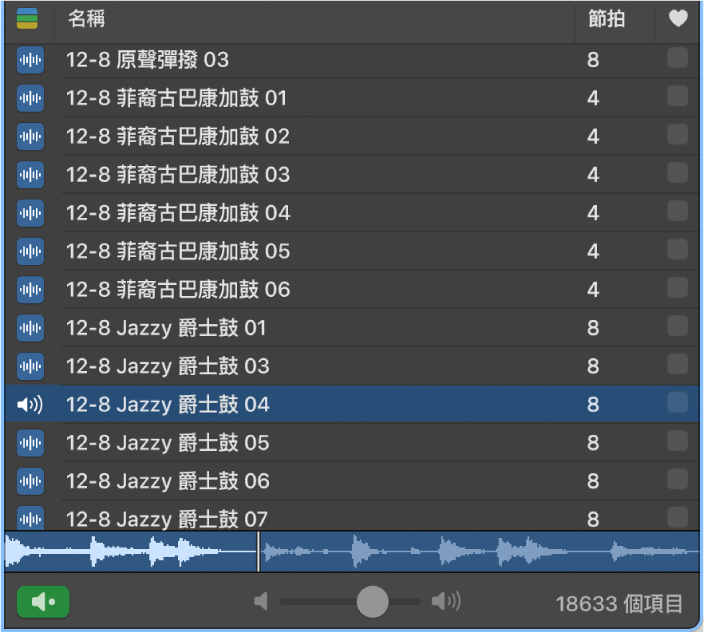Select loop name 12-8 原聲彈撥 03
Screen dimensions: 705x633
pyautogui.click(x=147, y=60)
